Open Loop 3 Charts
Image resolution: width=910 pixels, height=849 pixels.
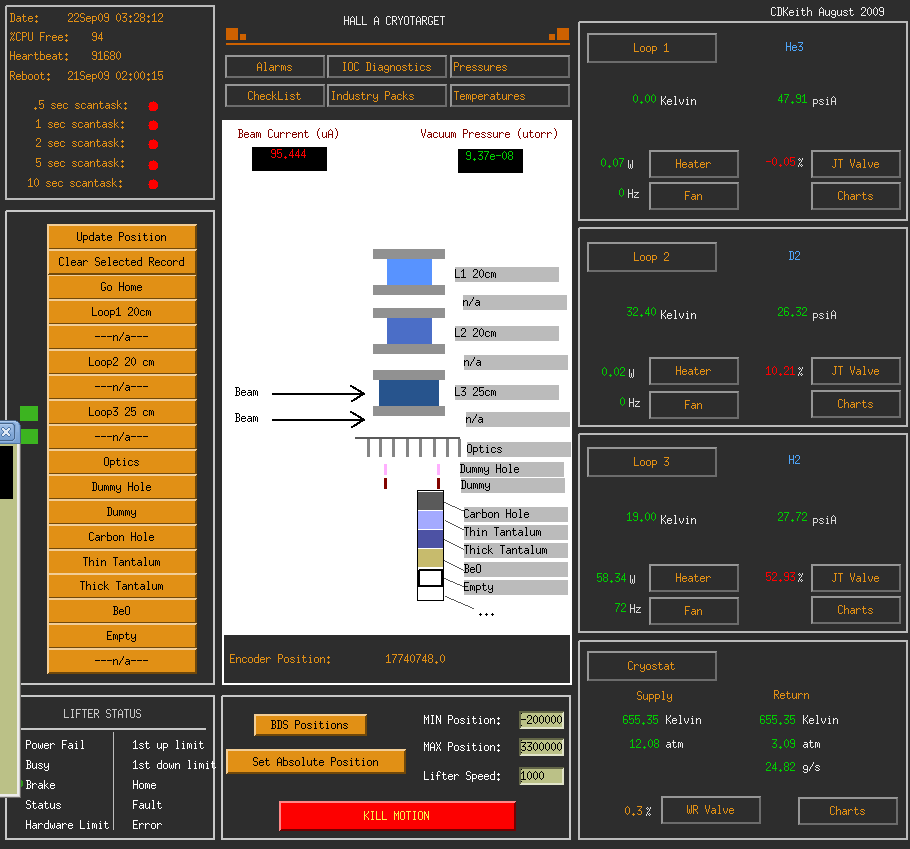coord(855,610)
